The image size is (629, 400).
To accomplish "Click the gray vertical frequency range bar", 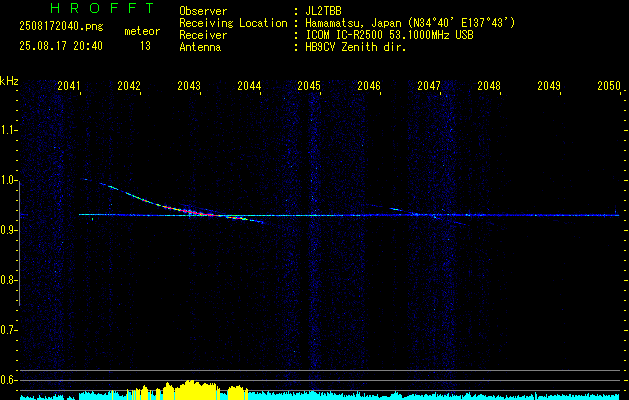I will click(x=20, y=243).
